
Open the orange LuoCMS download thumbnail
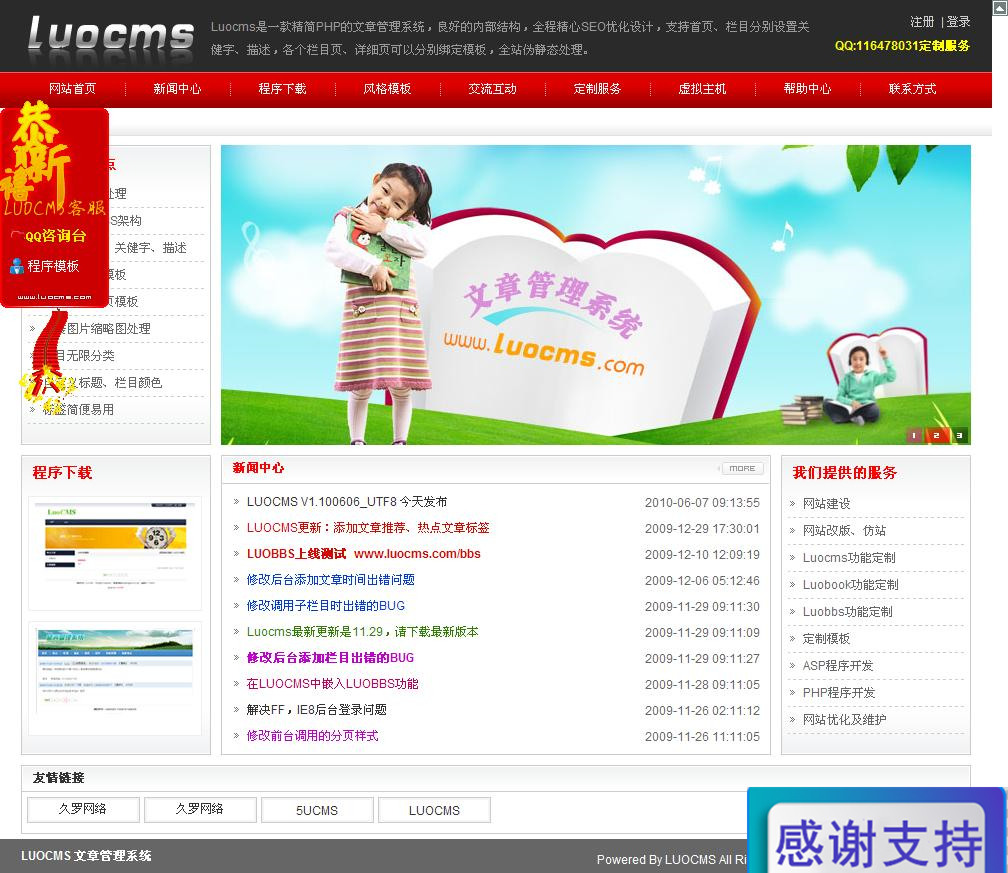coord(115,552)
